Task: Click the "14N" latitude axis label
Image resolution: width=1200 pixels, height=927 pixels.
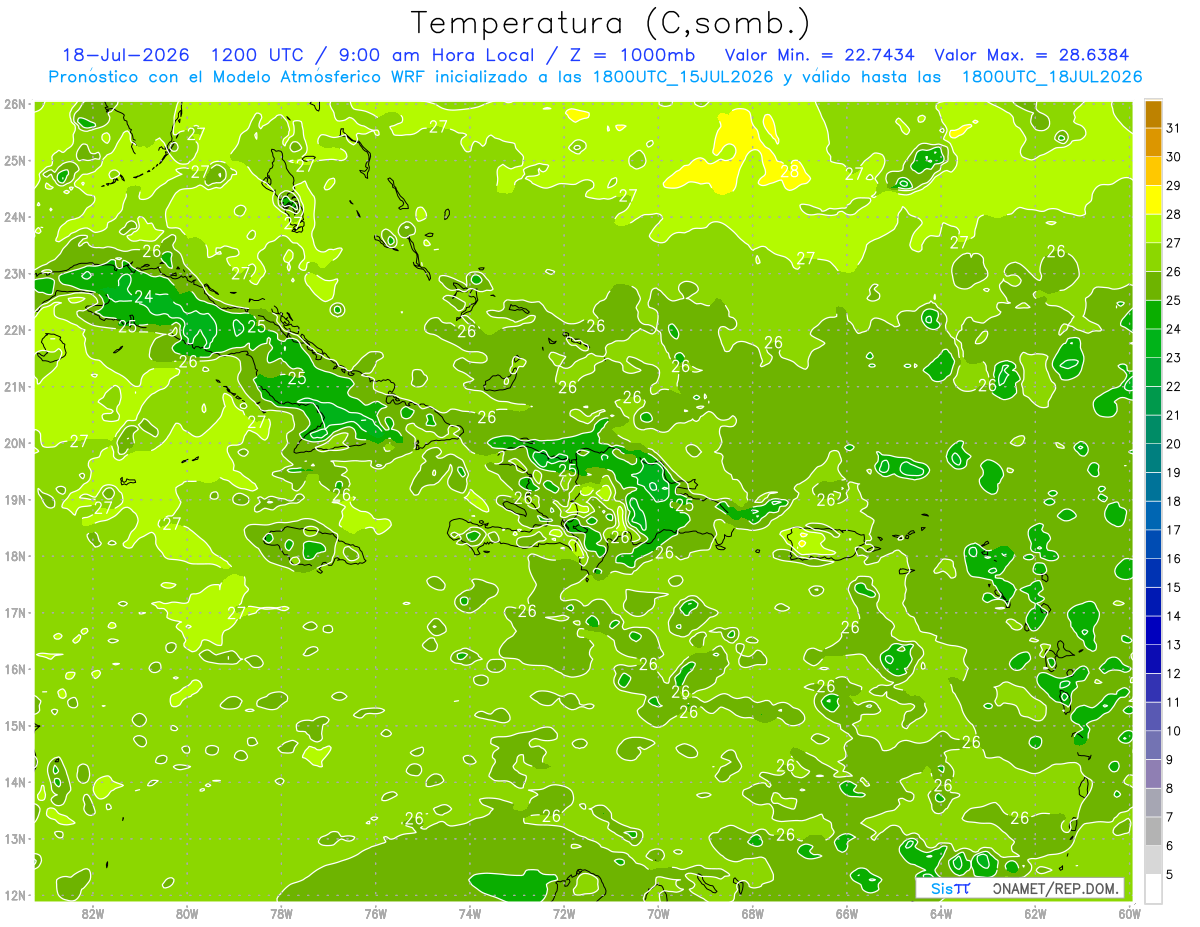Action: 15,782
